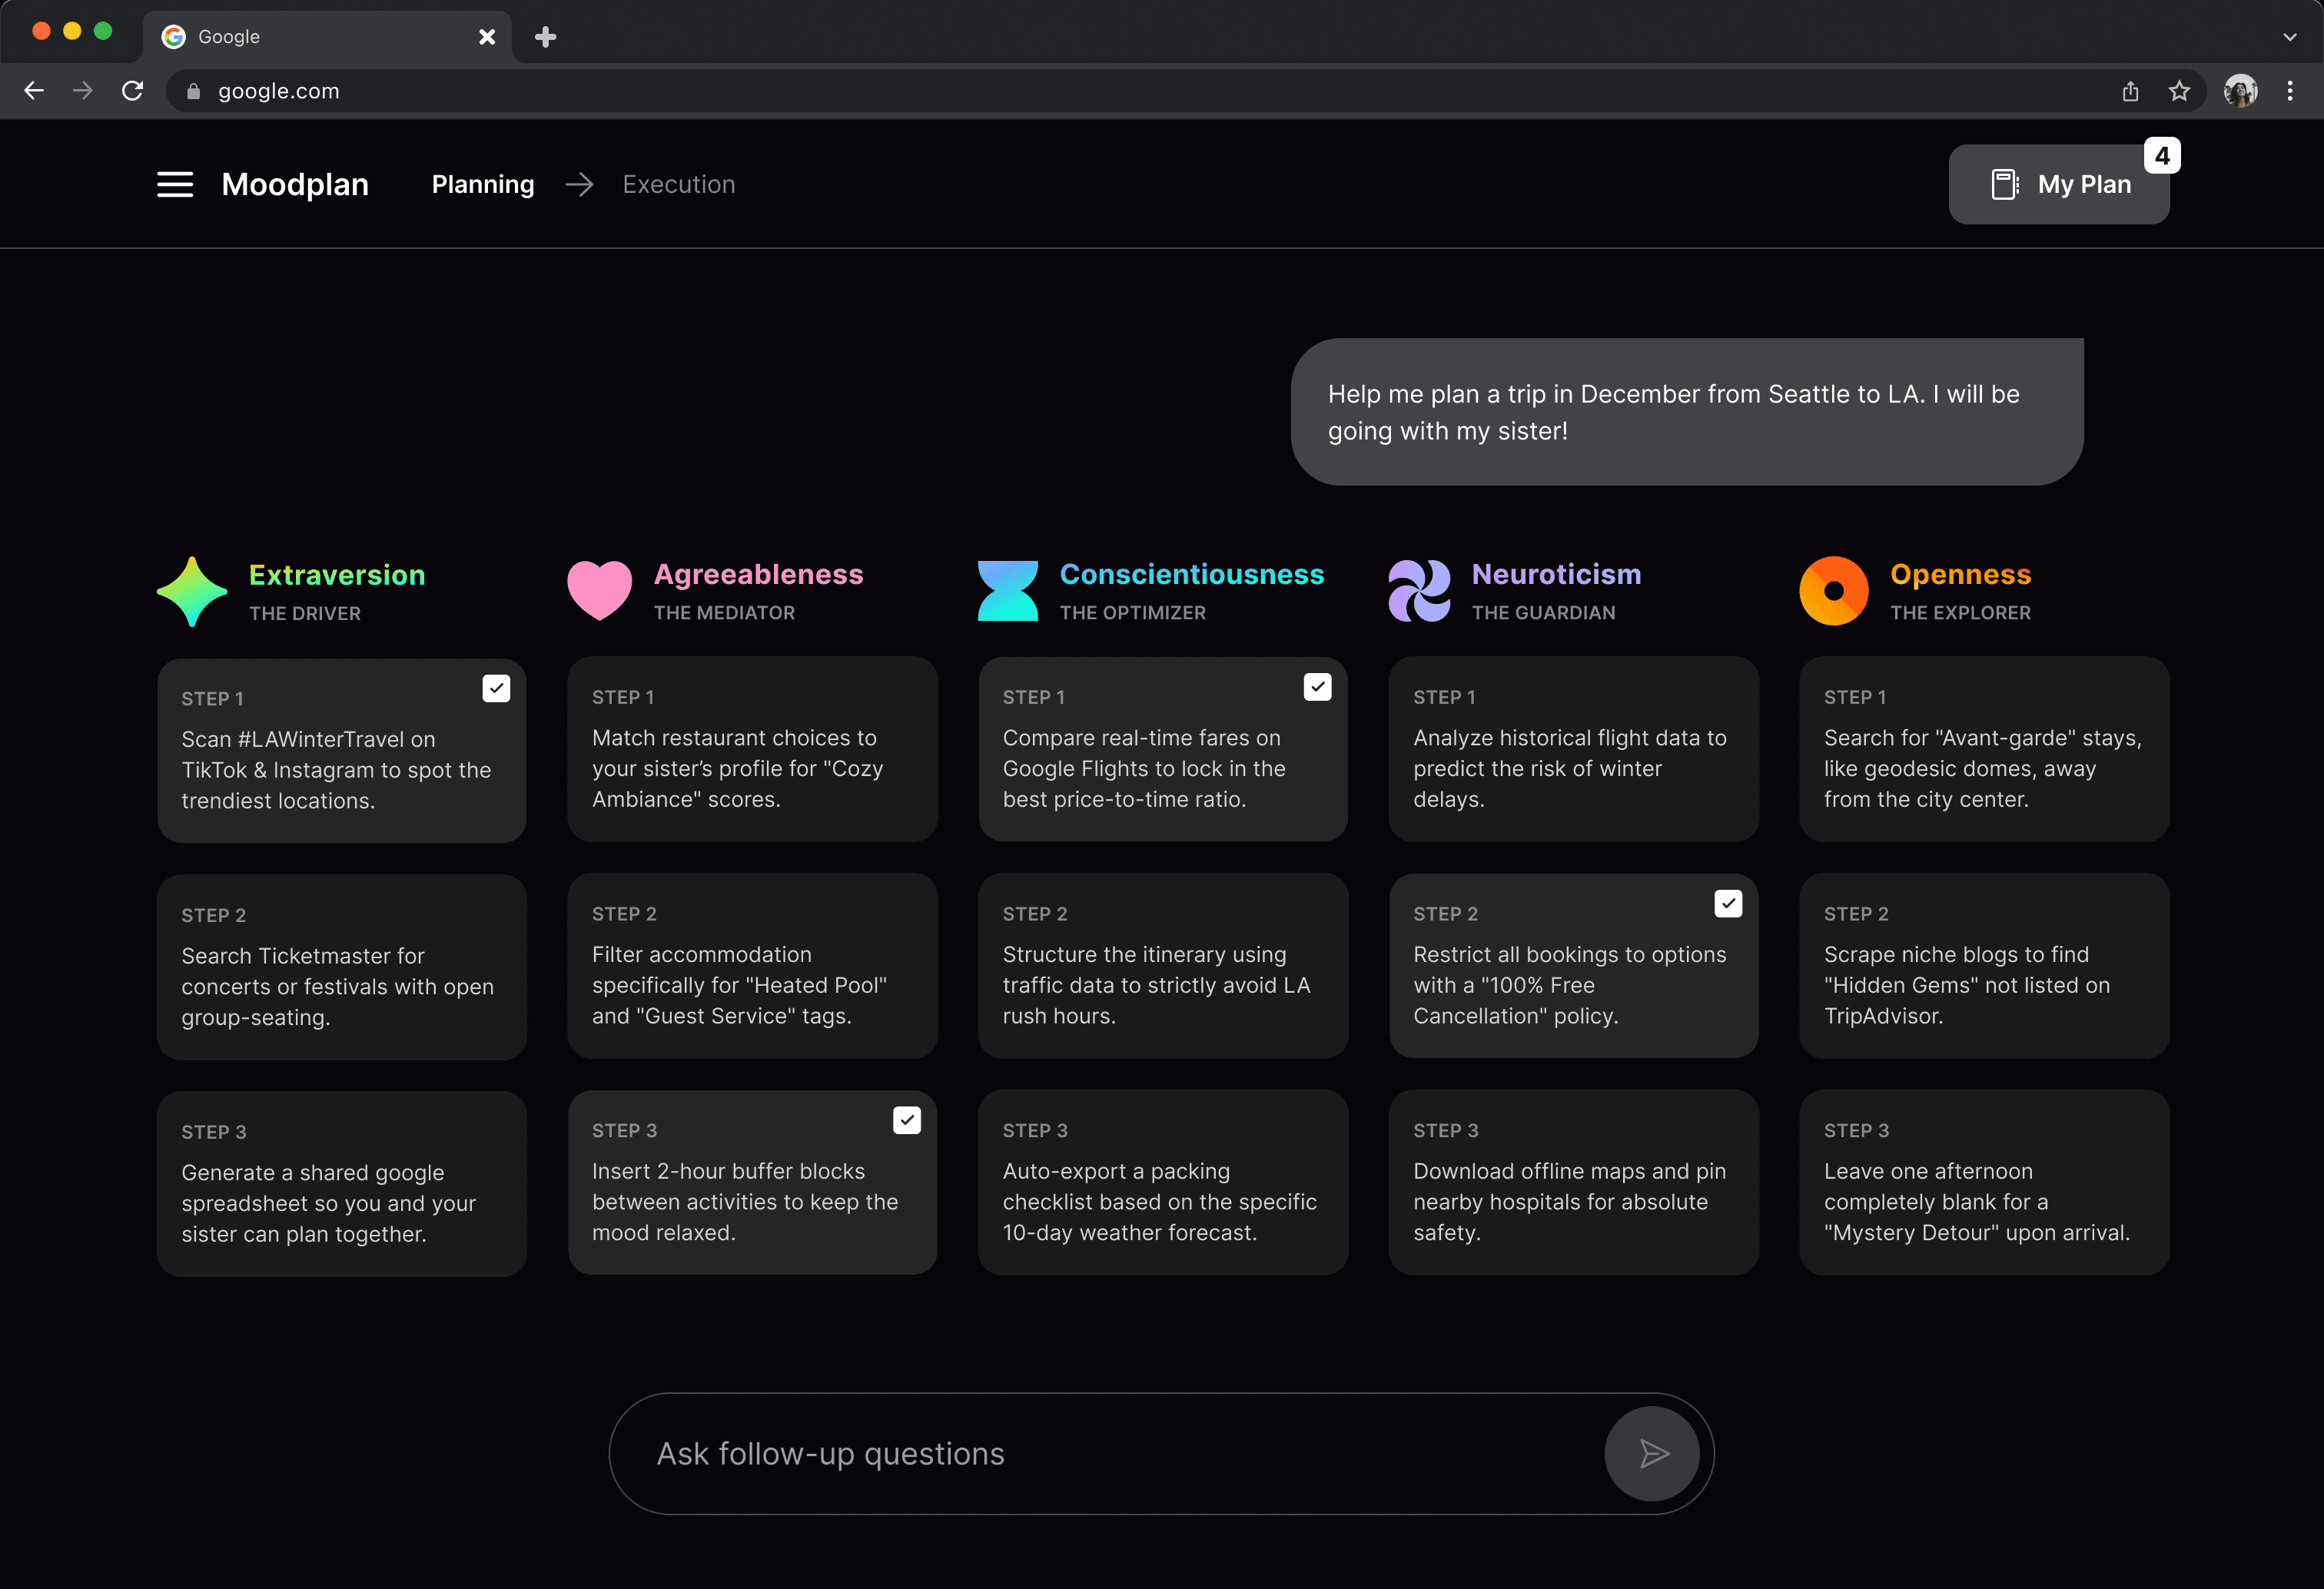The height and width of the screenshot is (1589, 2324).
Task: Uncheck the 2-hour buffer blocks step checkbox
Action: pyautogui.click(x=906, y=1120)
